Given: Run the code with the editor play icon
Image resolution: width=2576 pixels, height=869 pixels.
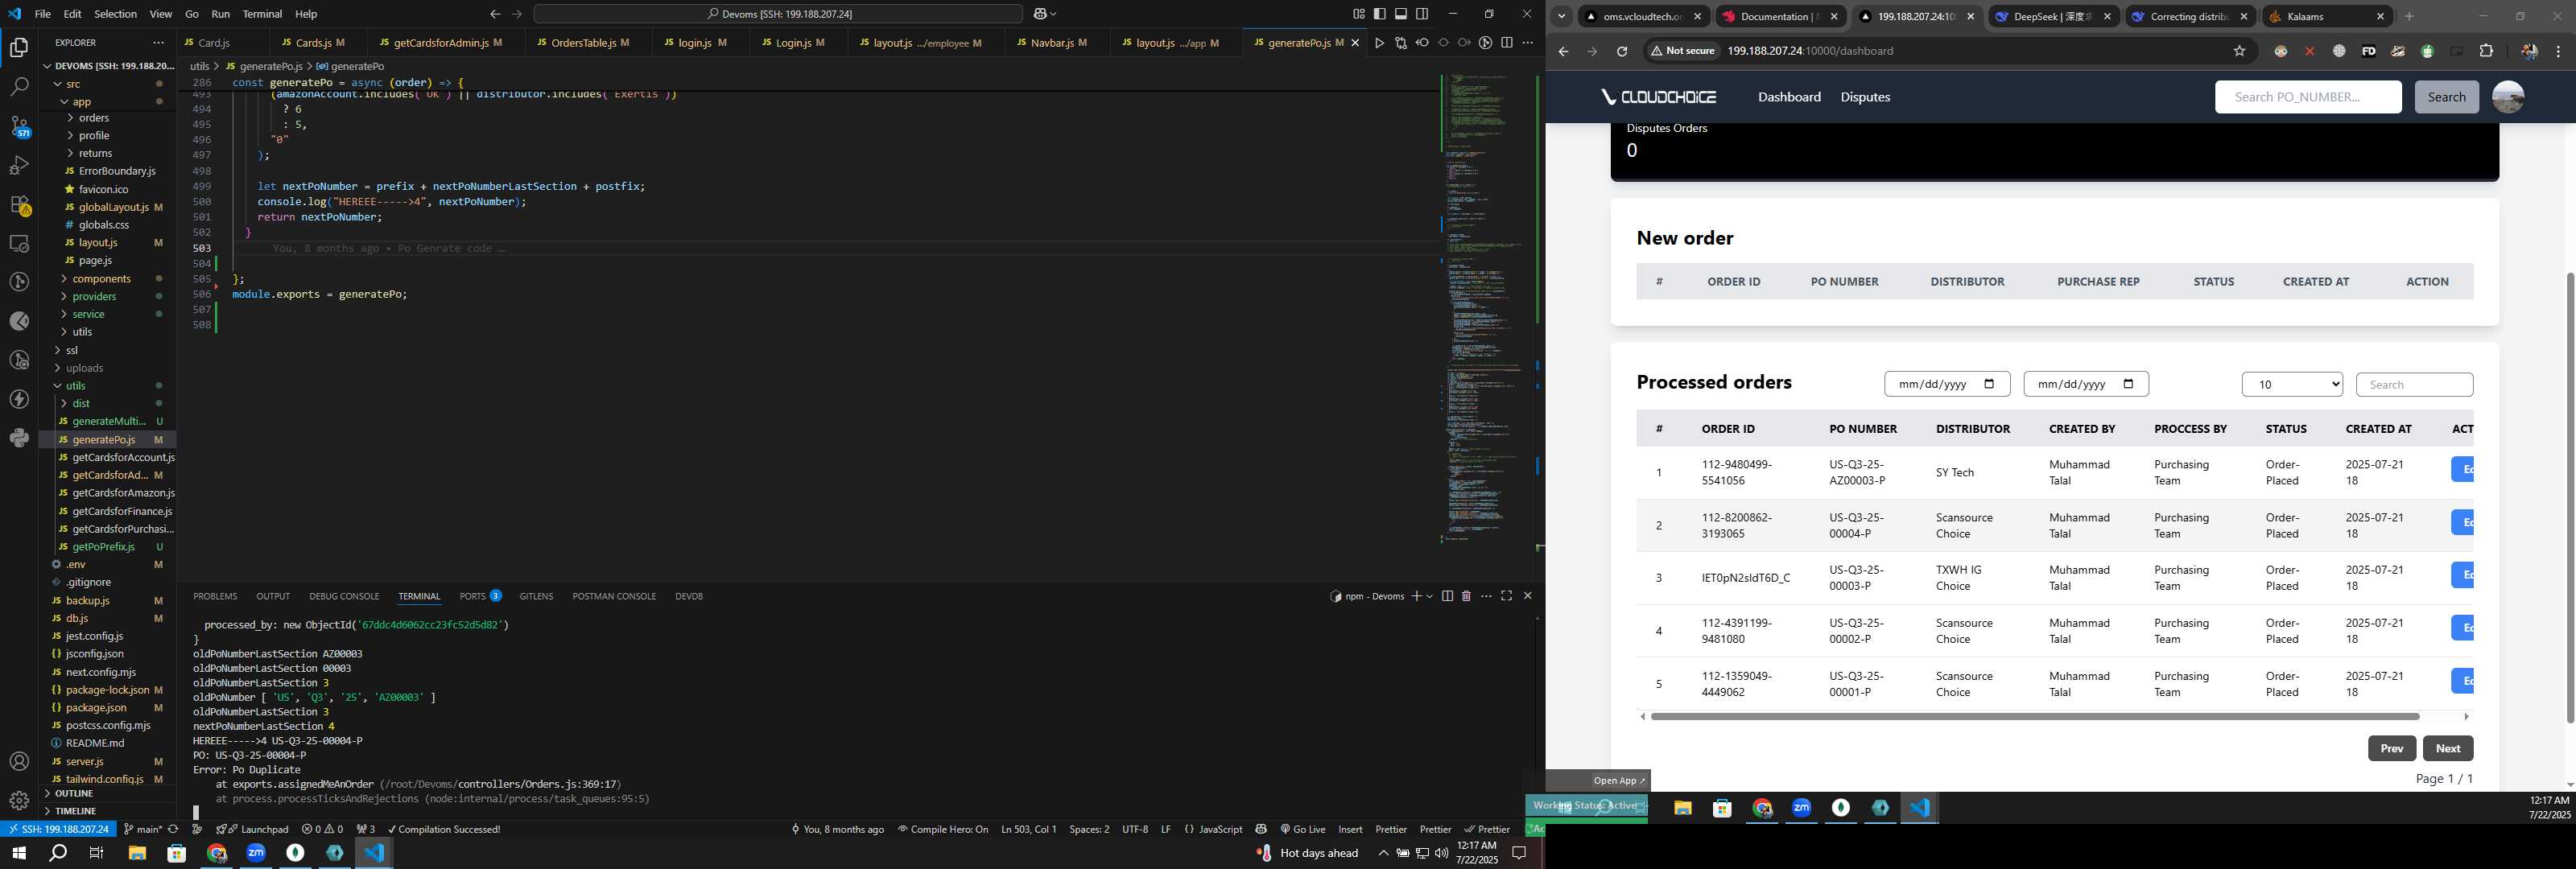Looking at the screenshot, I should (1379, 43).
